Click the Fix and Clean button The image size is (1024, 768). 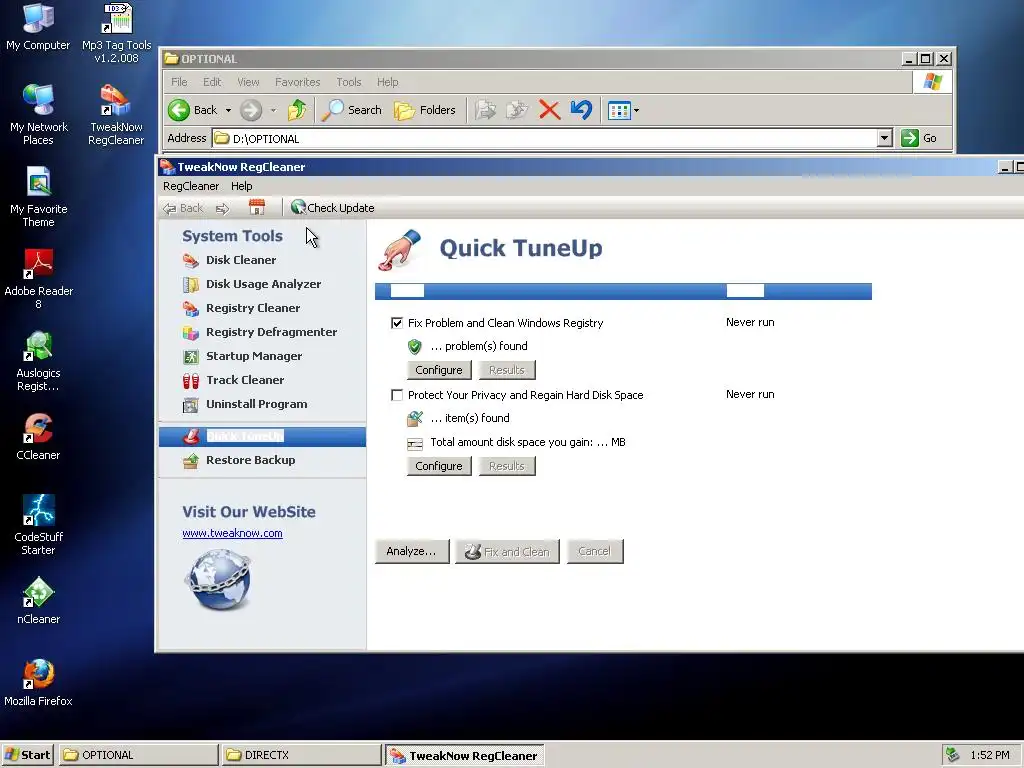pos(507,551)
